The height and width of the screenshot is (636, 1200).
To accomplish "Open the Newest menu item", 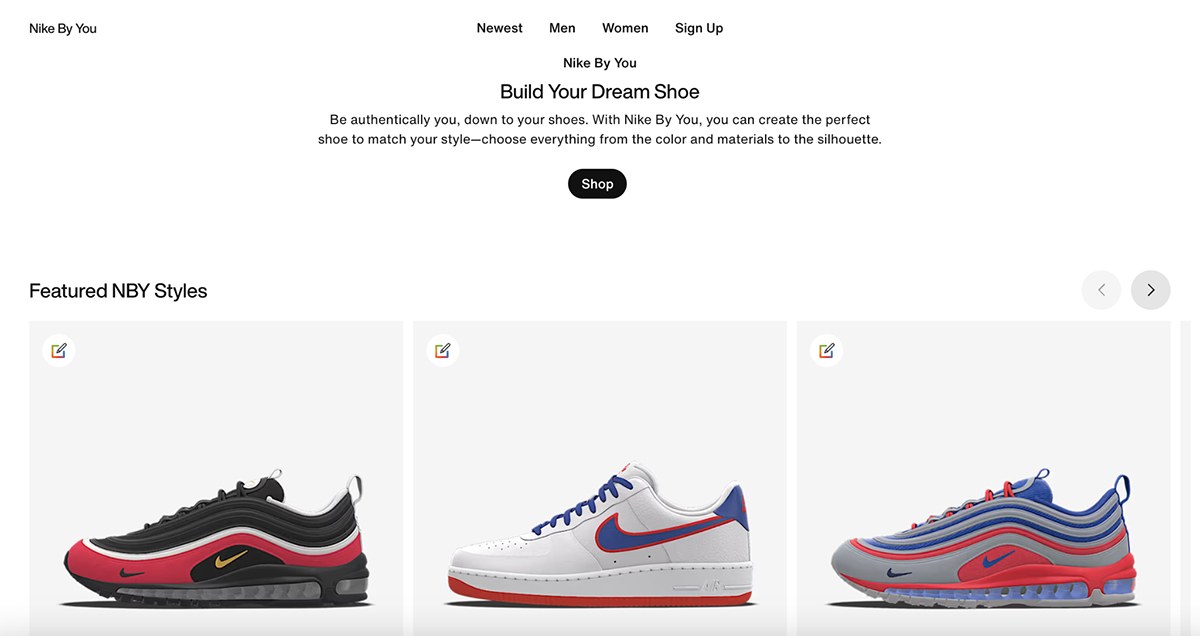I will [499, 28].
